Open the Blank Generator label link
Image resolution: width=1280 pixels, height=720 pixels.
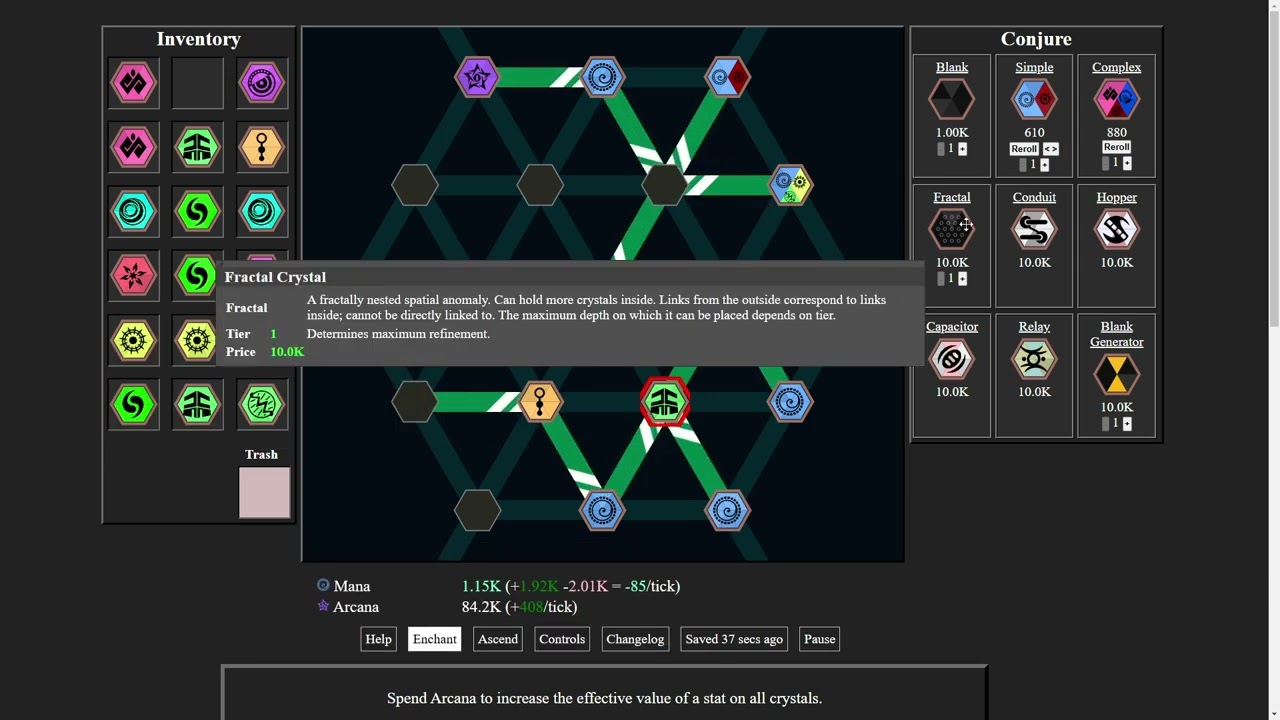1116,334
